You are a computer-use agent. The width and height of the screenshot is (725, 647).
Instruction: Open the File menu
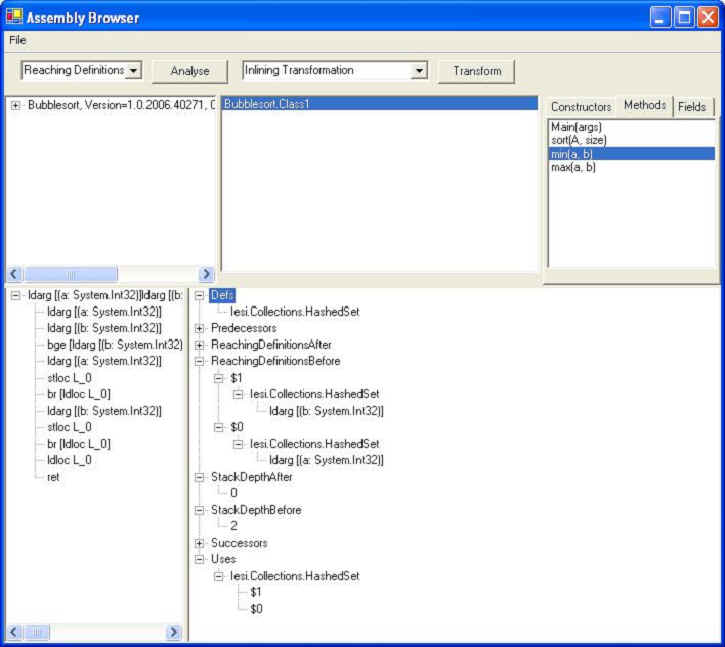tap(18, 40)
